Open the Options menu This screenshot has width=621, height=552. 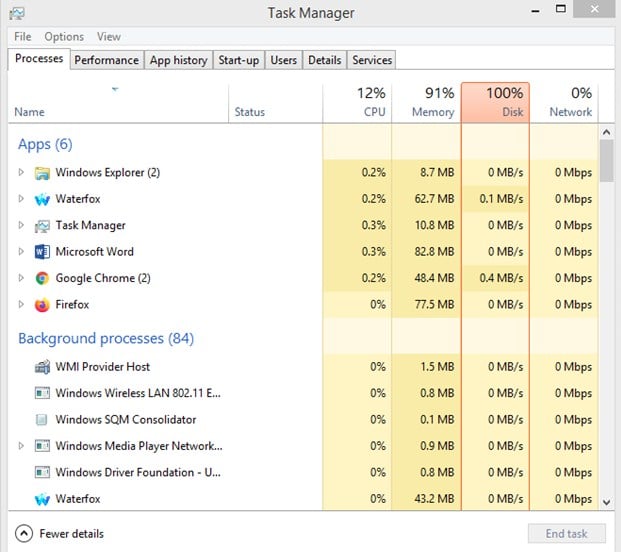64,36
